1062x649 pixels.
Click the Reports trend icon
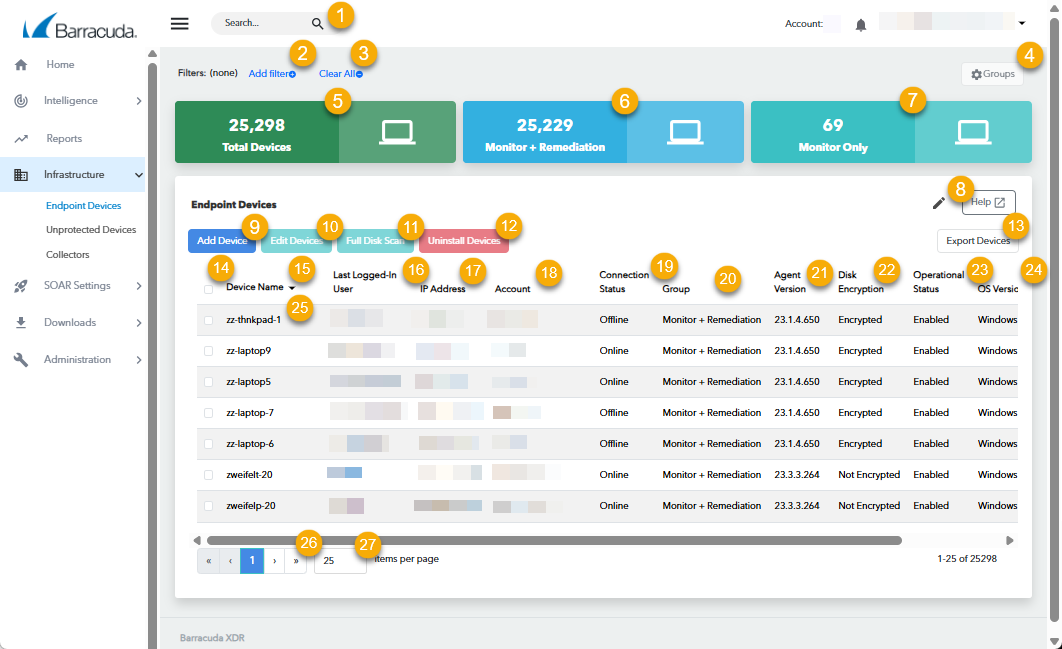pyautogui.click(x=21, y=139)
